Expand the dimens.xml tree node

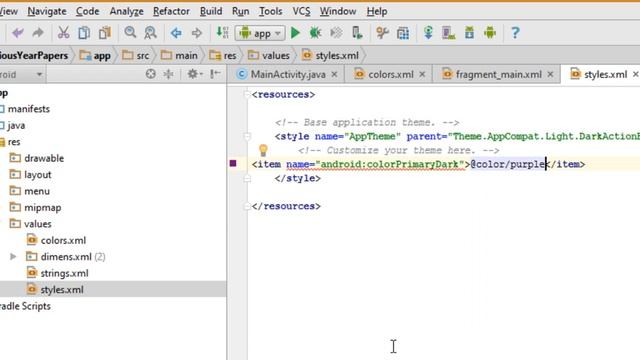pyautogui.click(x=13, y=256)
